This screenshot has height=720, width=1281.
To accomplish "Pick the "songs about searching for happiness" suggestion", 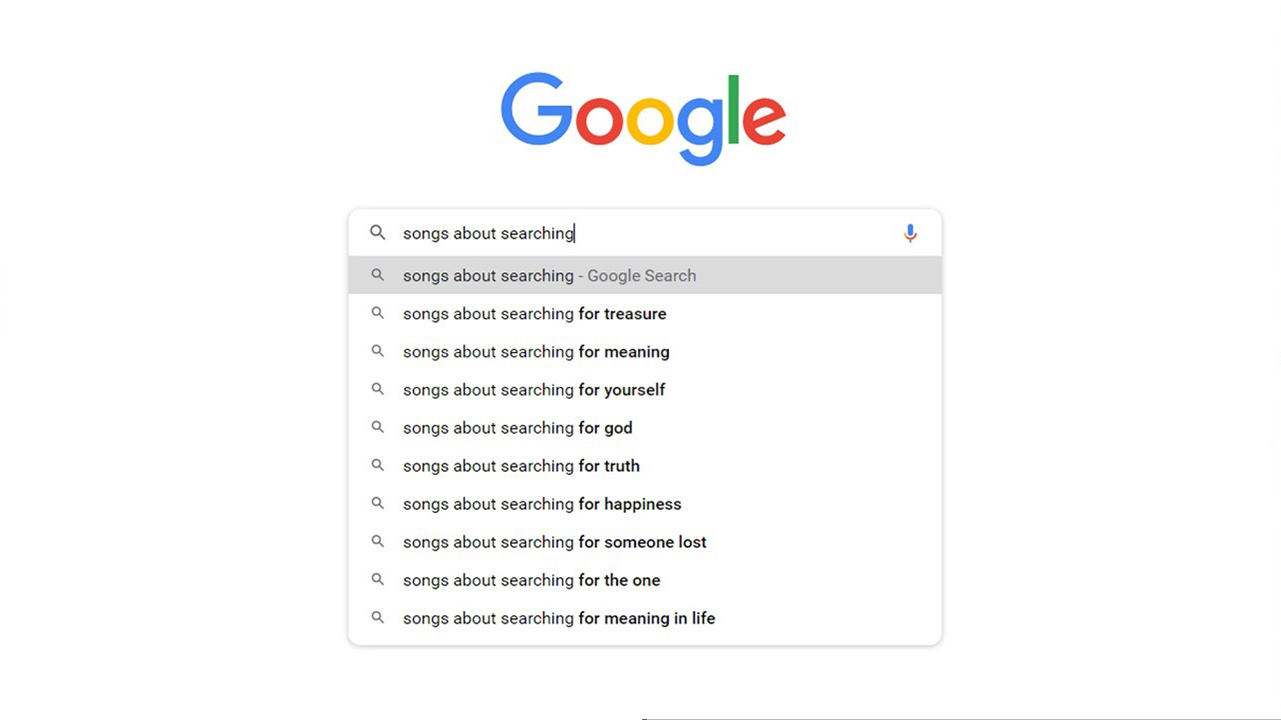I will [x=542, y=504].
